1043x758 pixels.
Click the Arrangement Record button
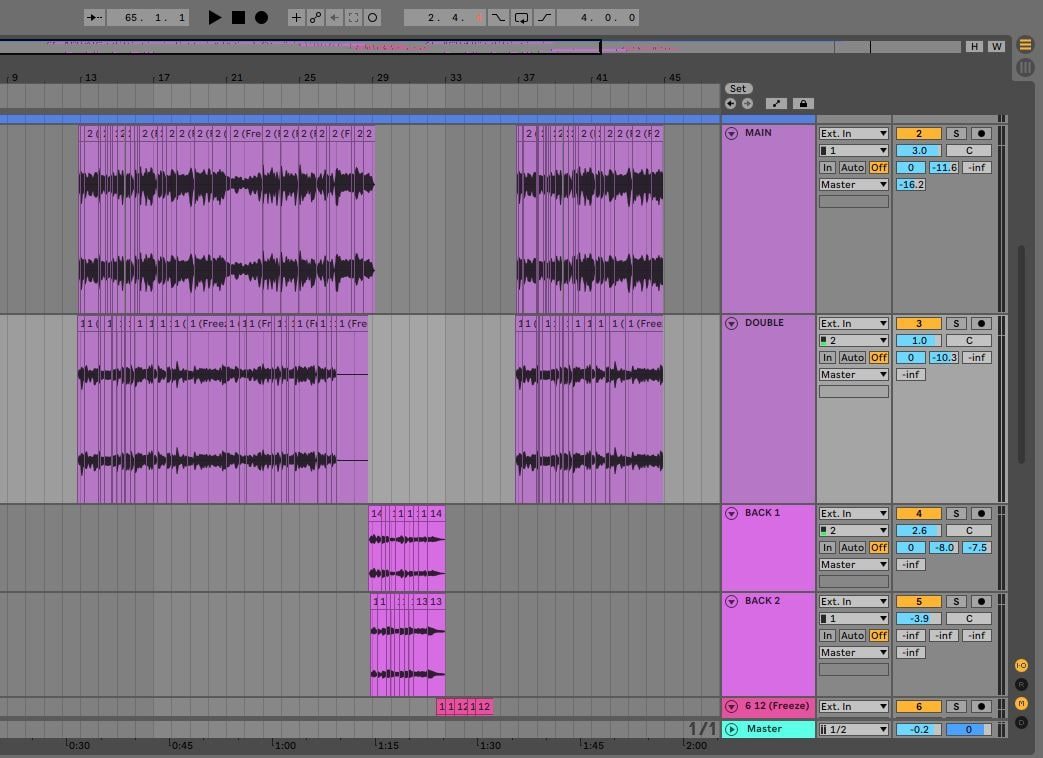tap(261, 17)
